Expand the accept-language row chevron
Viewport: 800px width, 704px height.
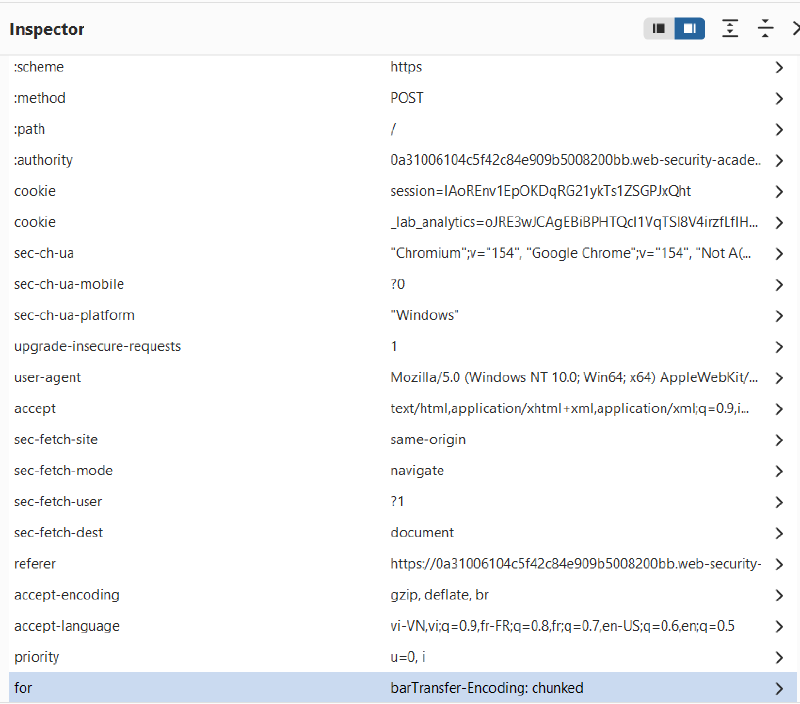pyautogui.click(x=779, y=627)
